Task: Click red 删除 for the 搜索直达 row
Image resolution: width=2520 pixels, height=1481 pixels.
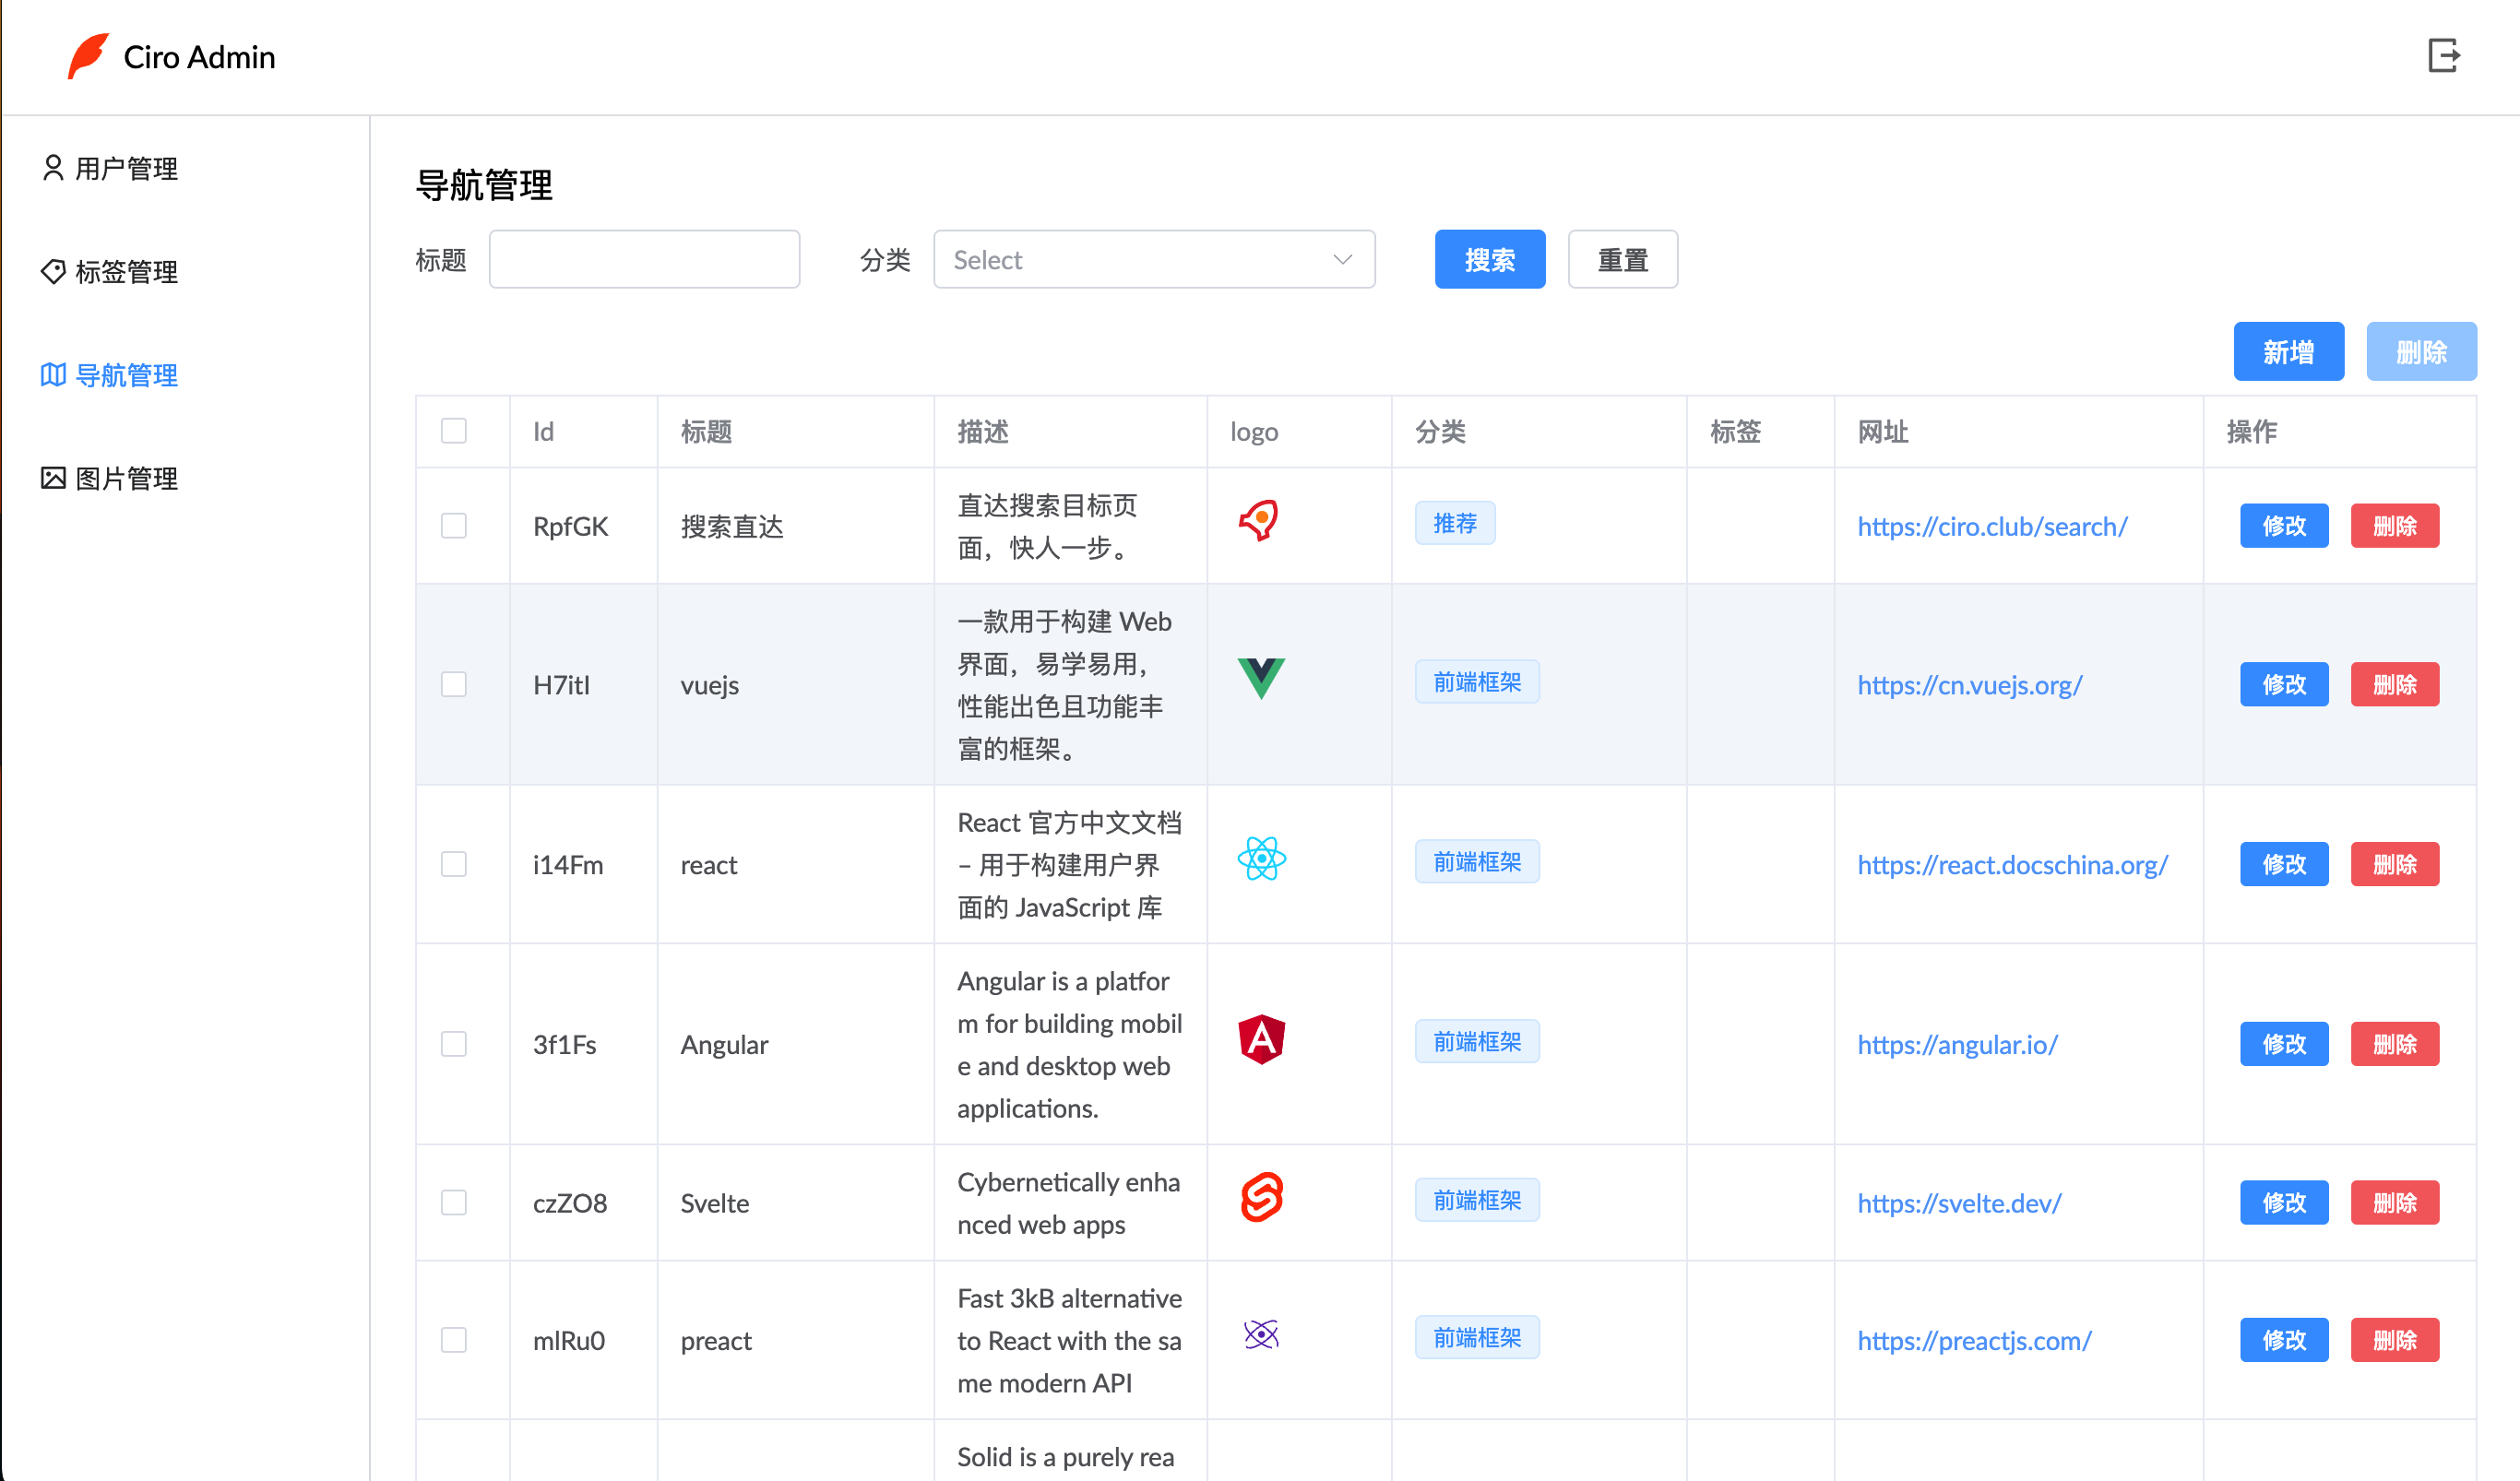Action: click(x=2395, y=526)
